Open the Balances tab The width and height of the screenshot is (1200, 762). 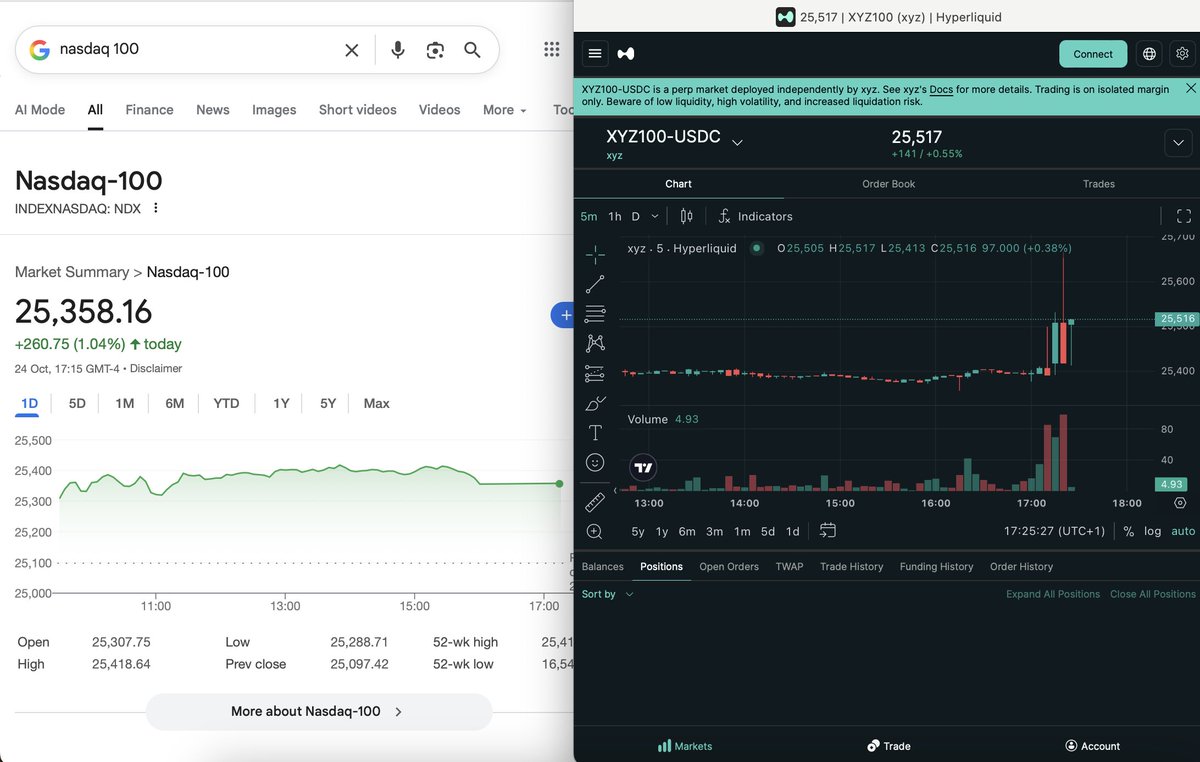click(x=602, y=566)
